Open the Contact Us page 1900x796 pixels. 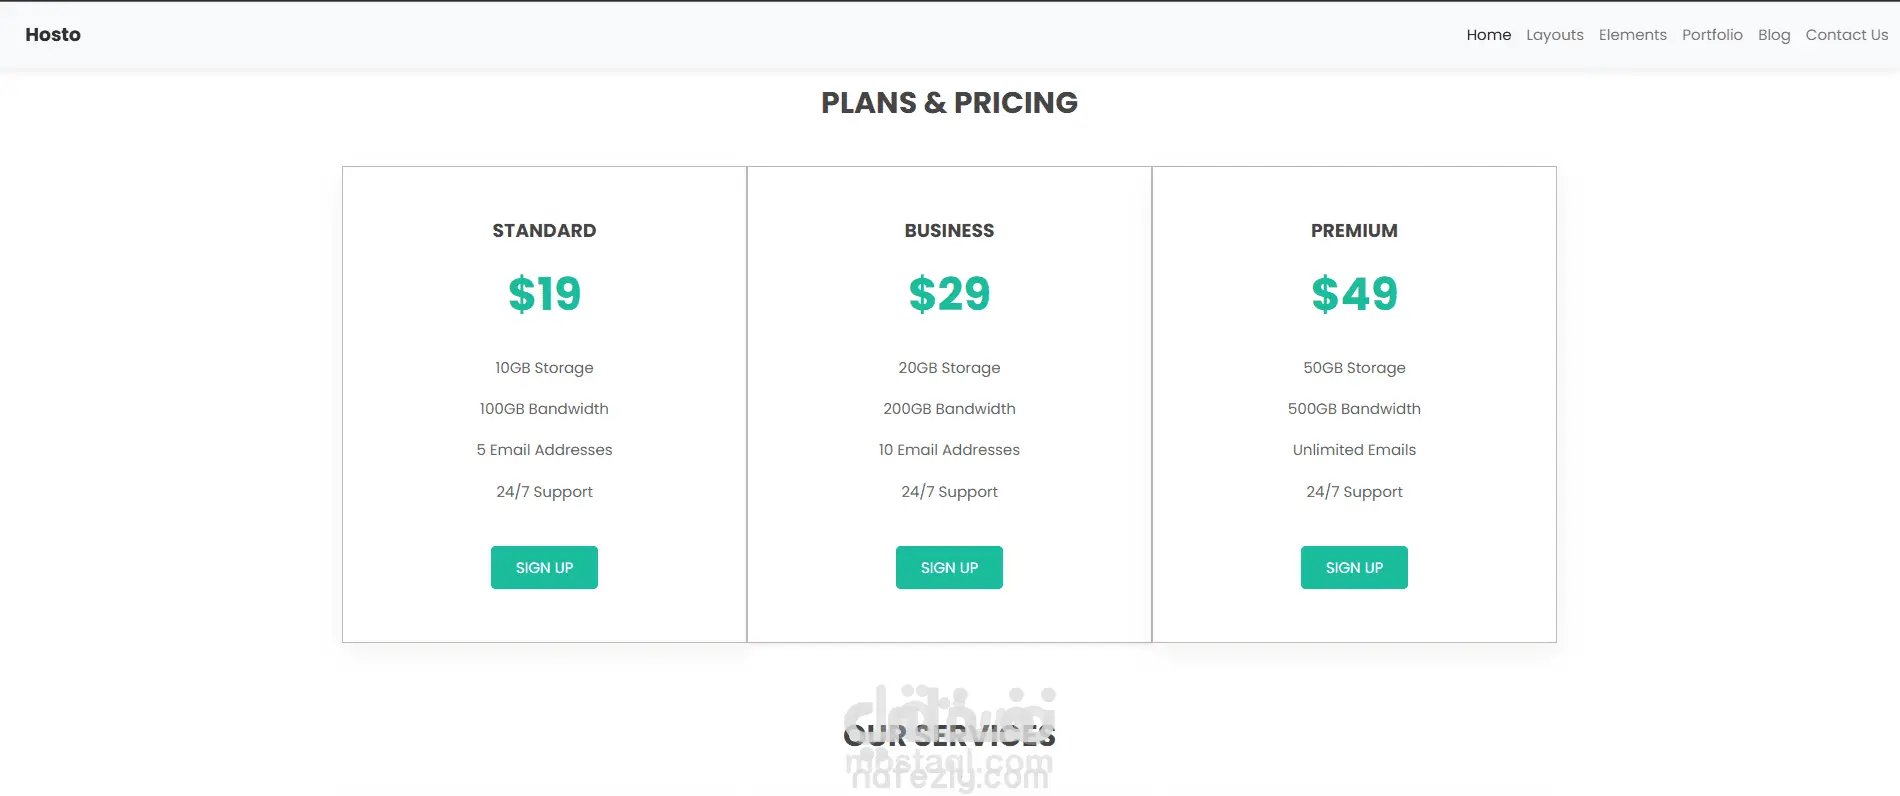[x=1846, y=35]
